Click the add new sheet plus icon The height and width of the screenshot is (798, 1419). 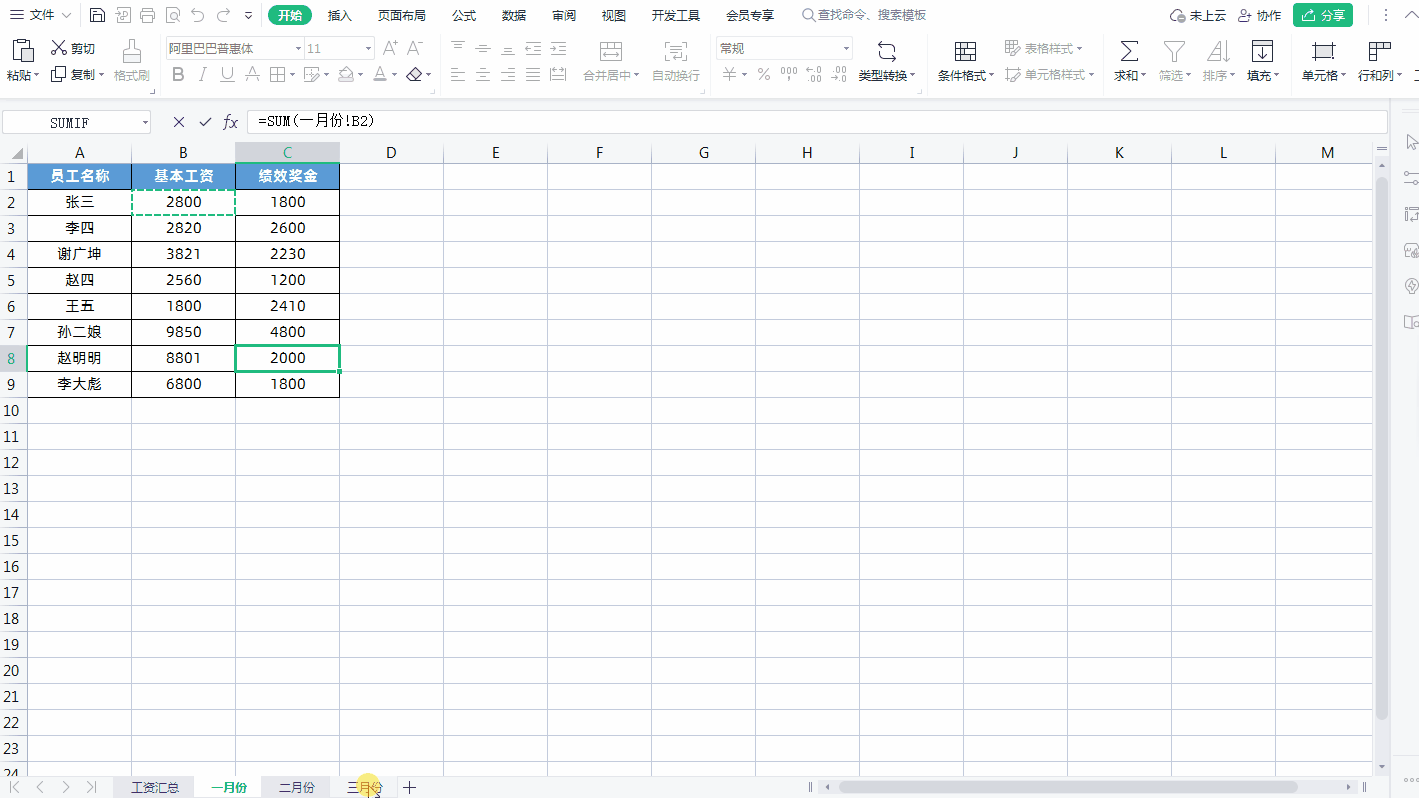(409, 788)
